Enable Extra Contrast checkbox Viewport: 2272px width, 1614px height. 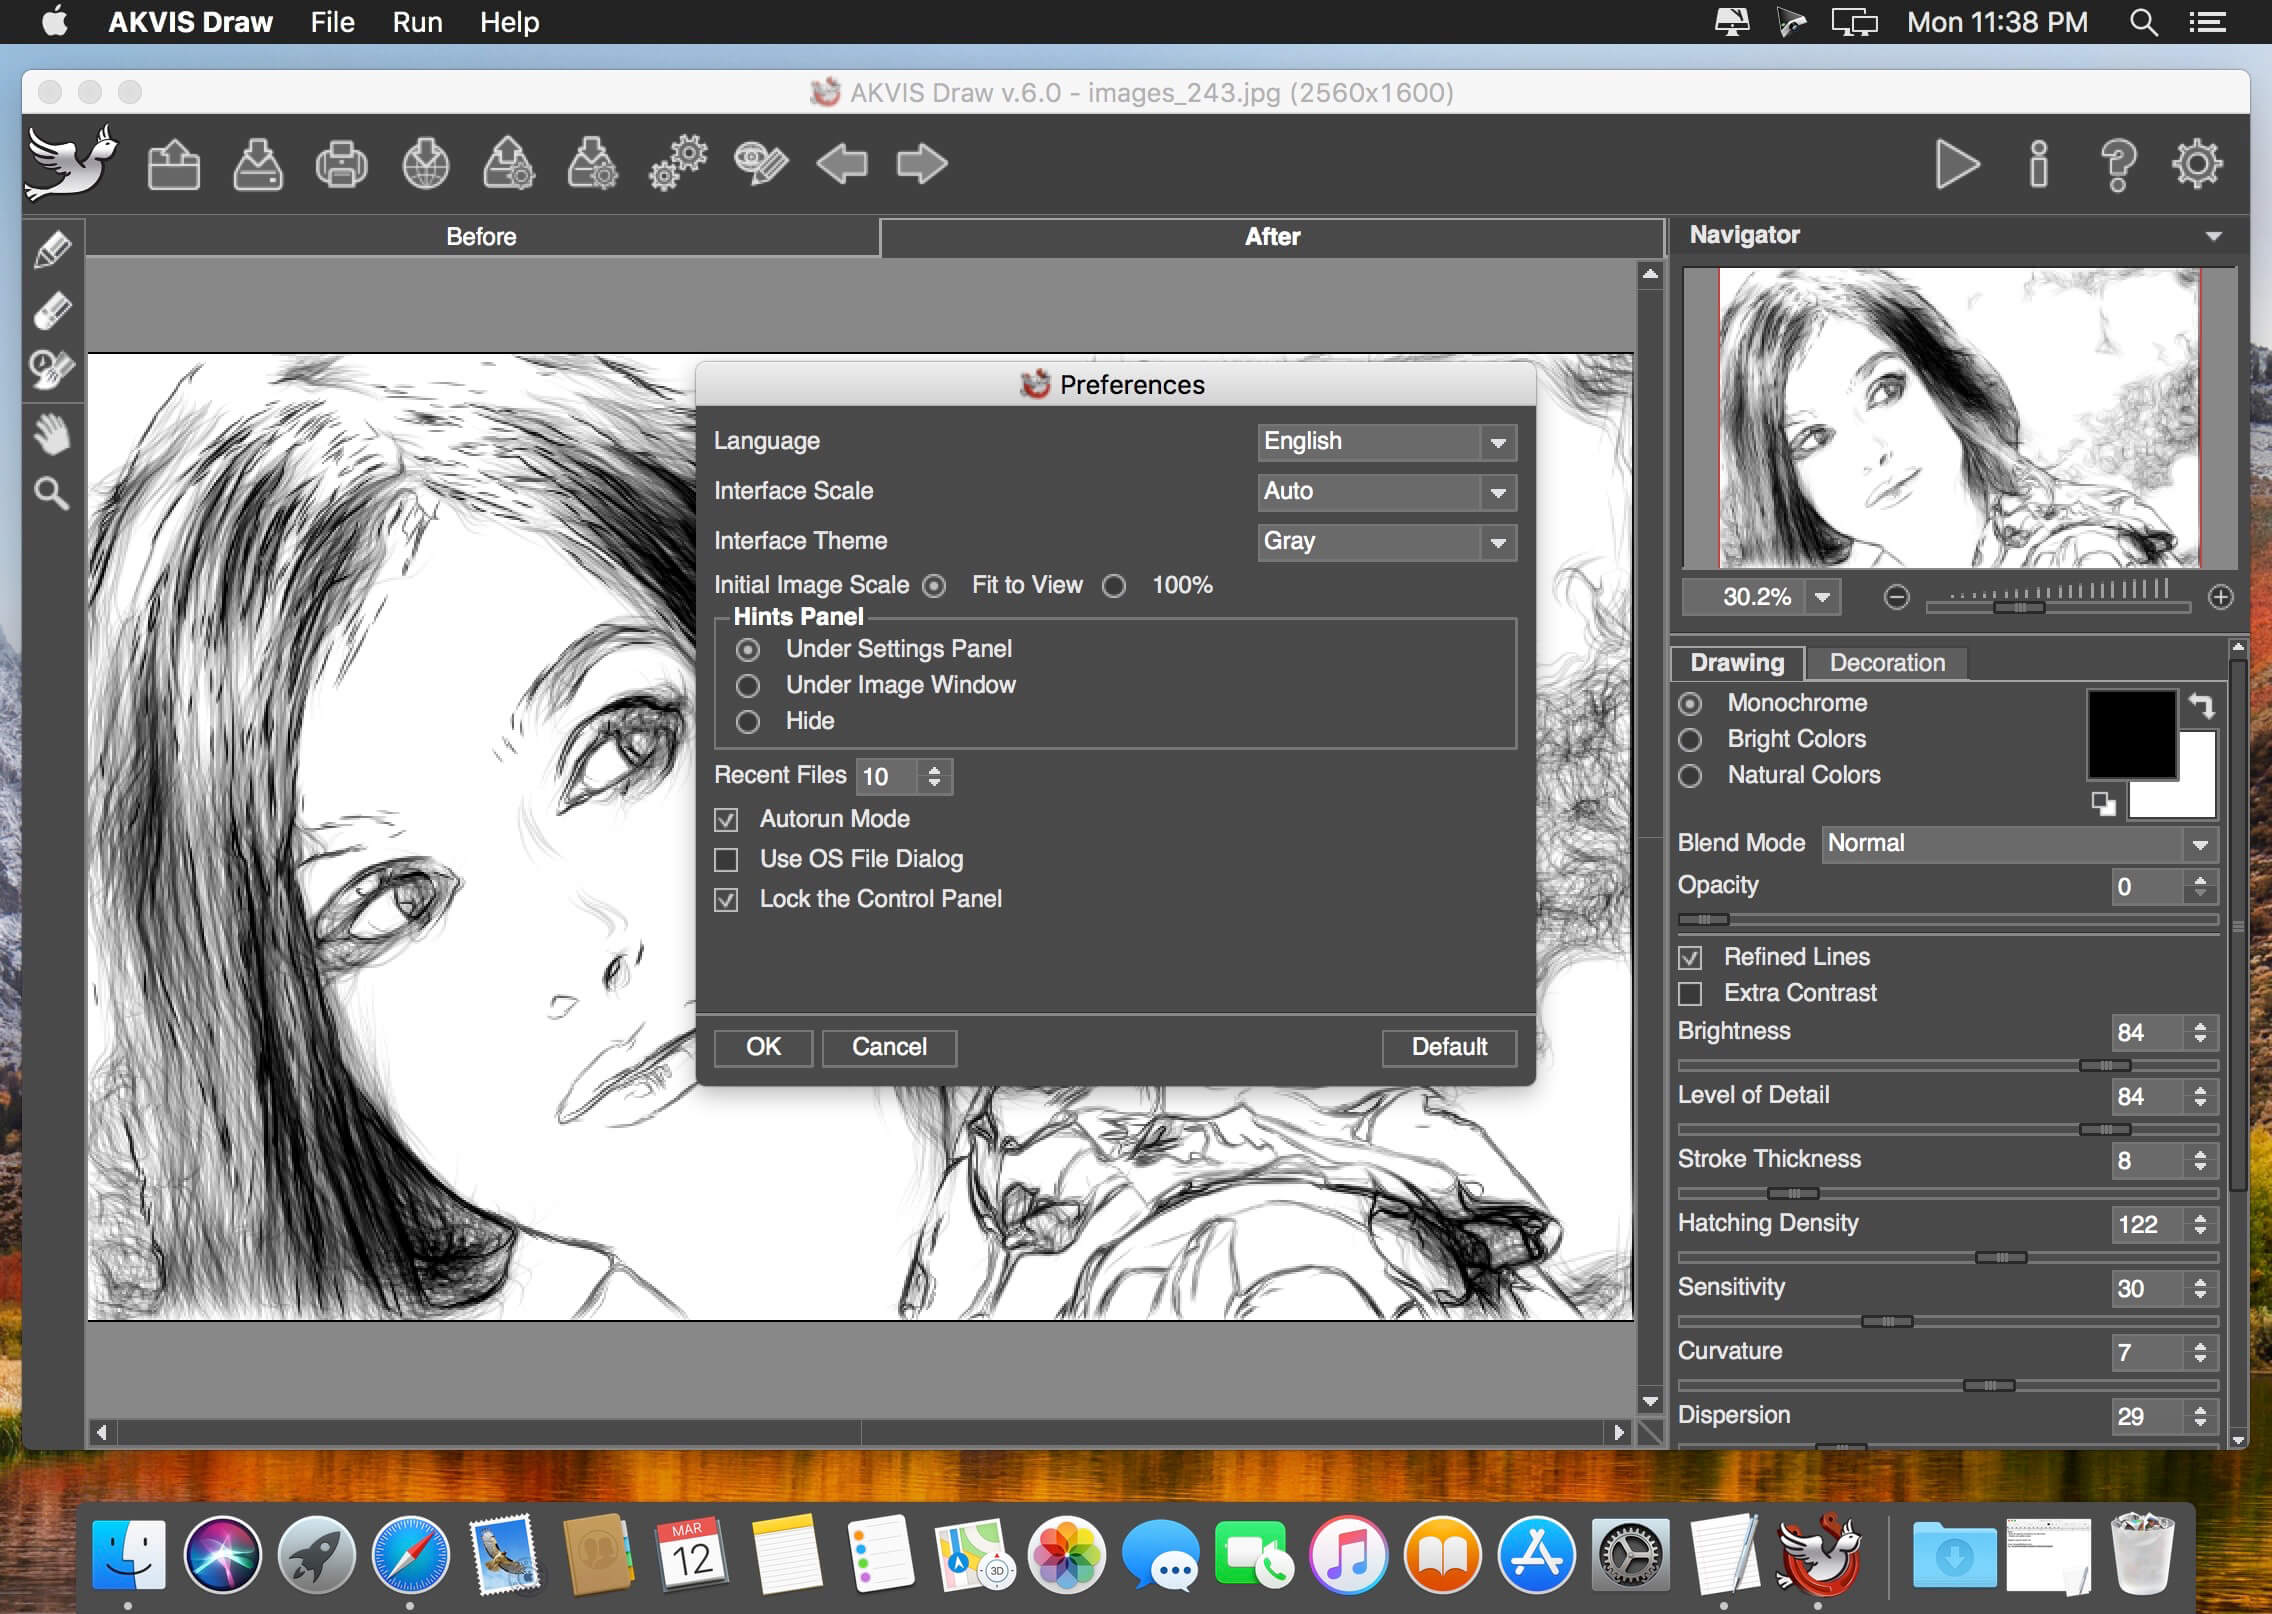pos(1690,994)
